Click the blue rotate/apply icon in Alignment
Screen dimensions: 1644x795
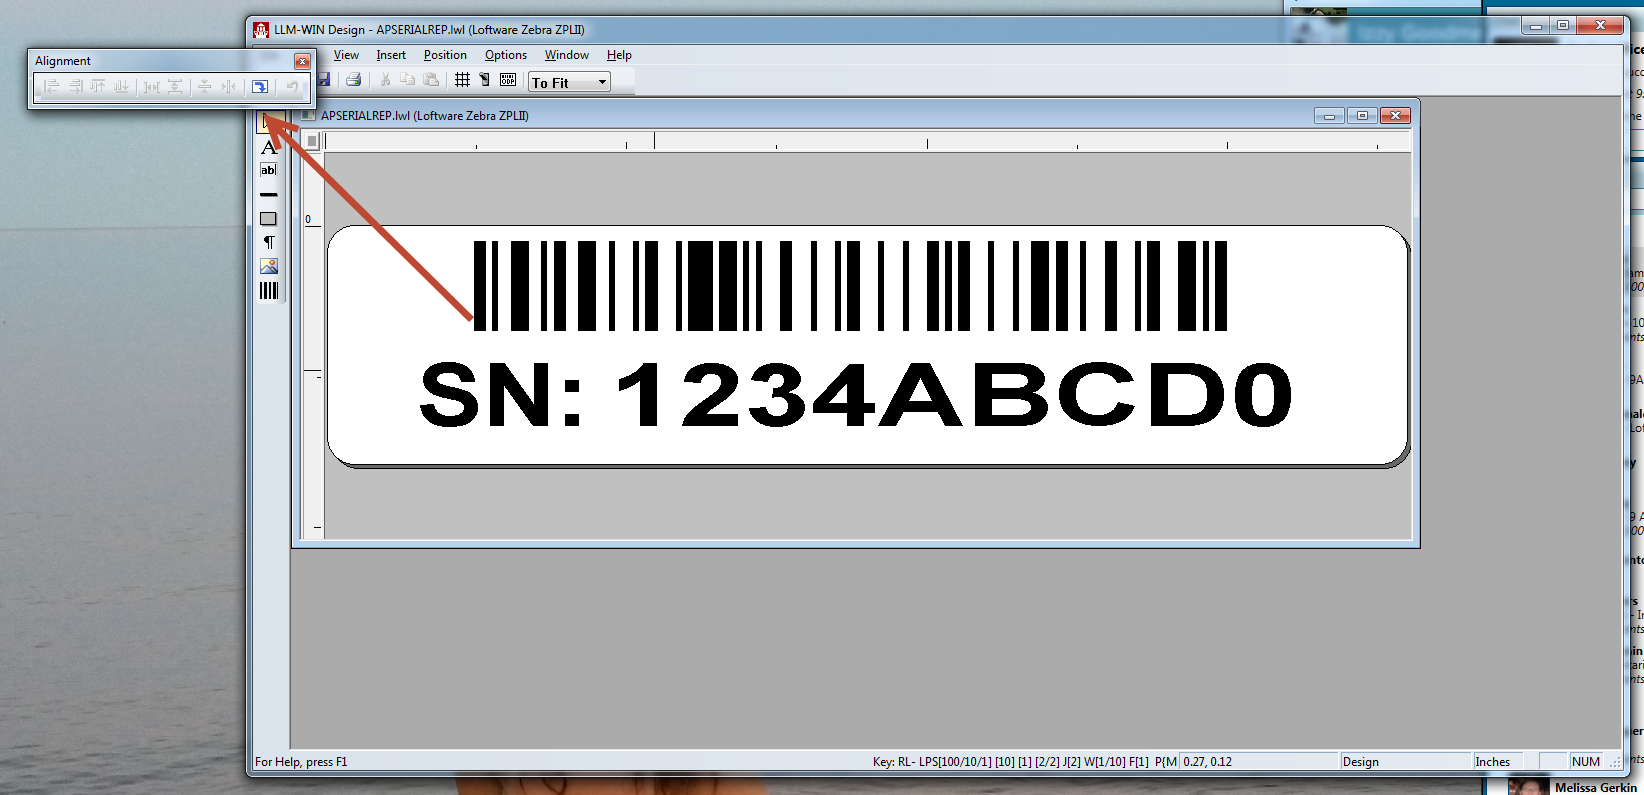click(x=260, y=87)
